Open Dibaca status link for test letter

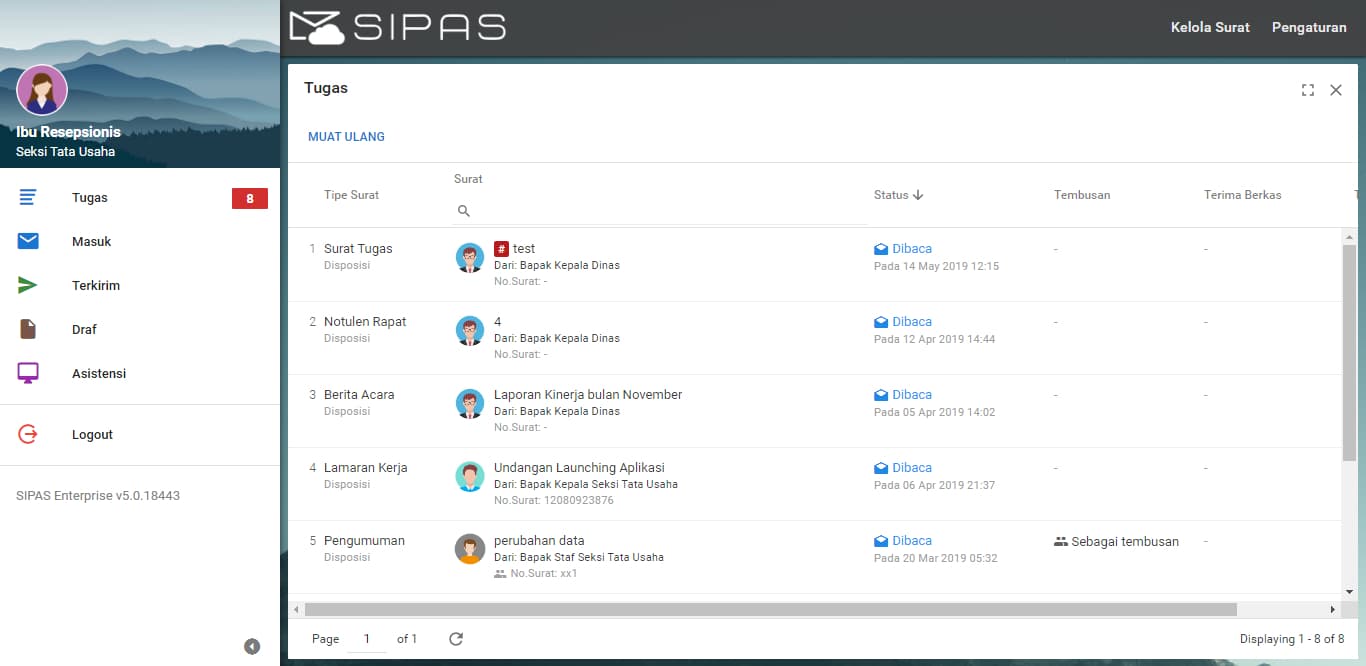coord(911,249)
